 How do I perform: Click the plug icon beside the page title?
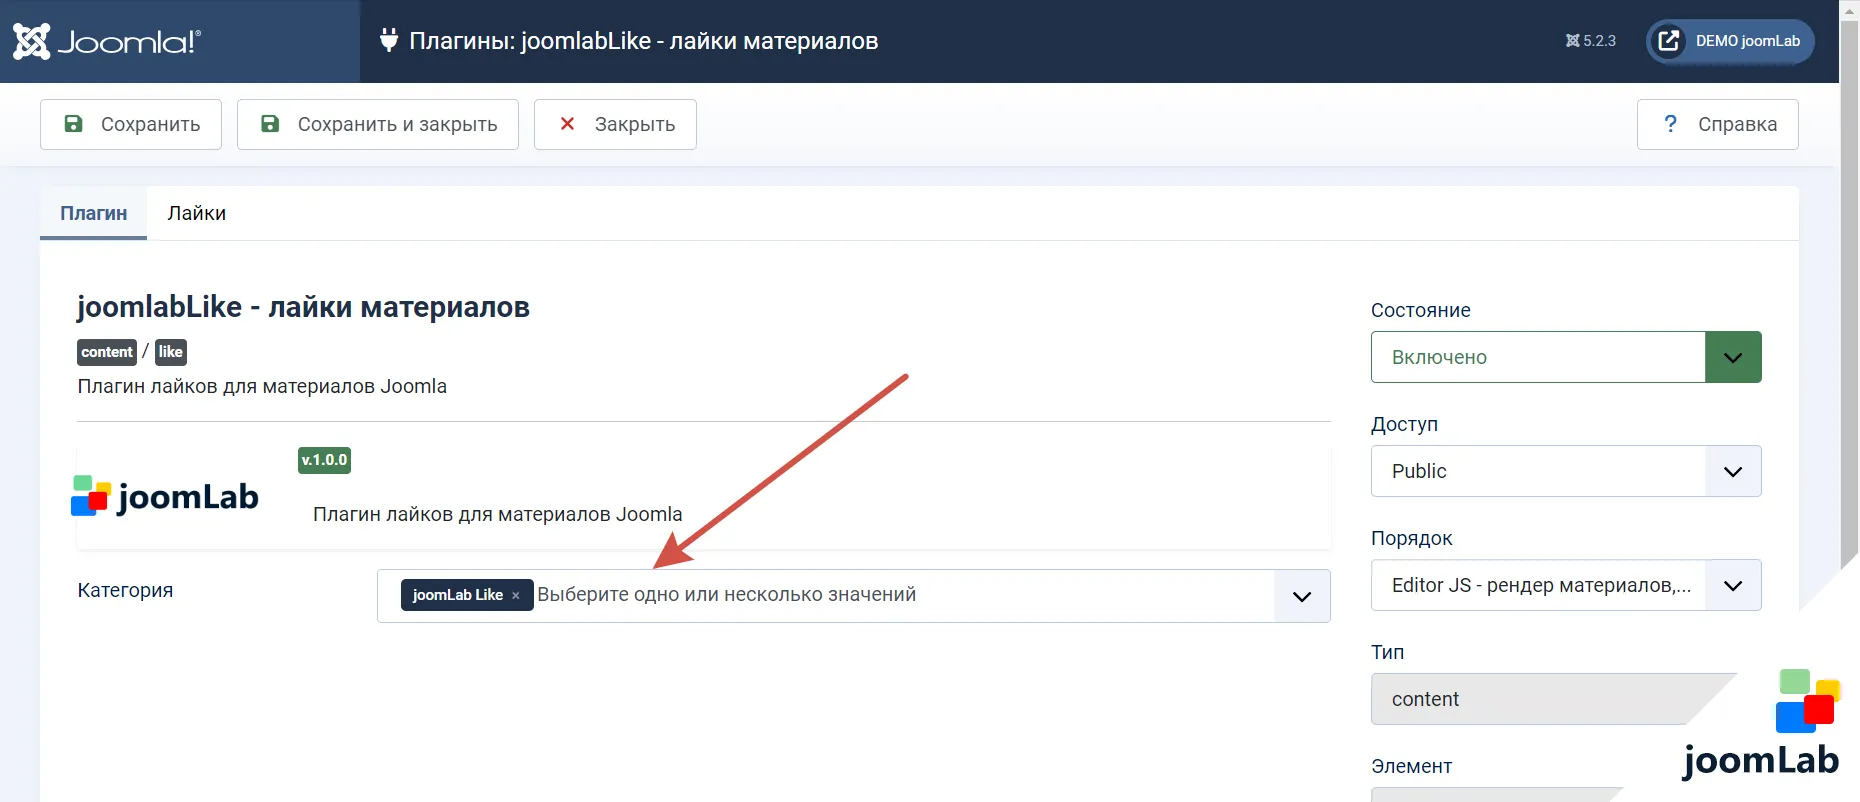click(389, 40)
